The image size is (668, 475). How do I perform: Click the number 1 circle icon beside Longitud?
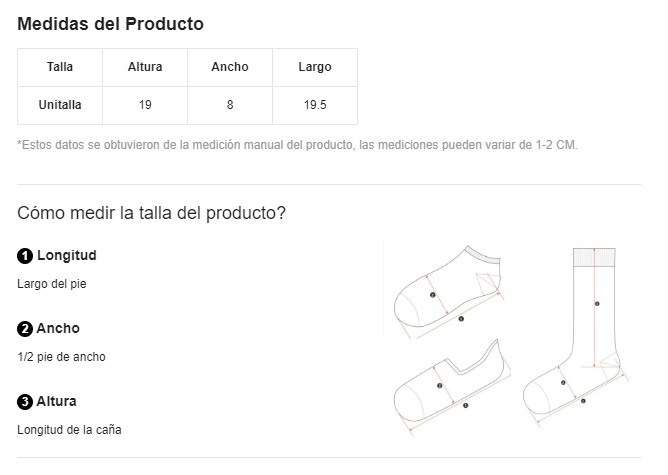point(25,256)
